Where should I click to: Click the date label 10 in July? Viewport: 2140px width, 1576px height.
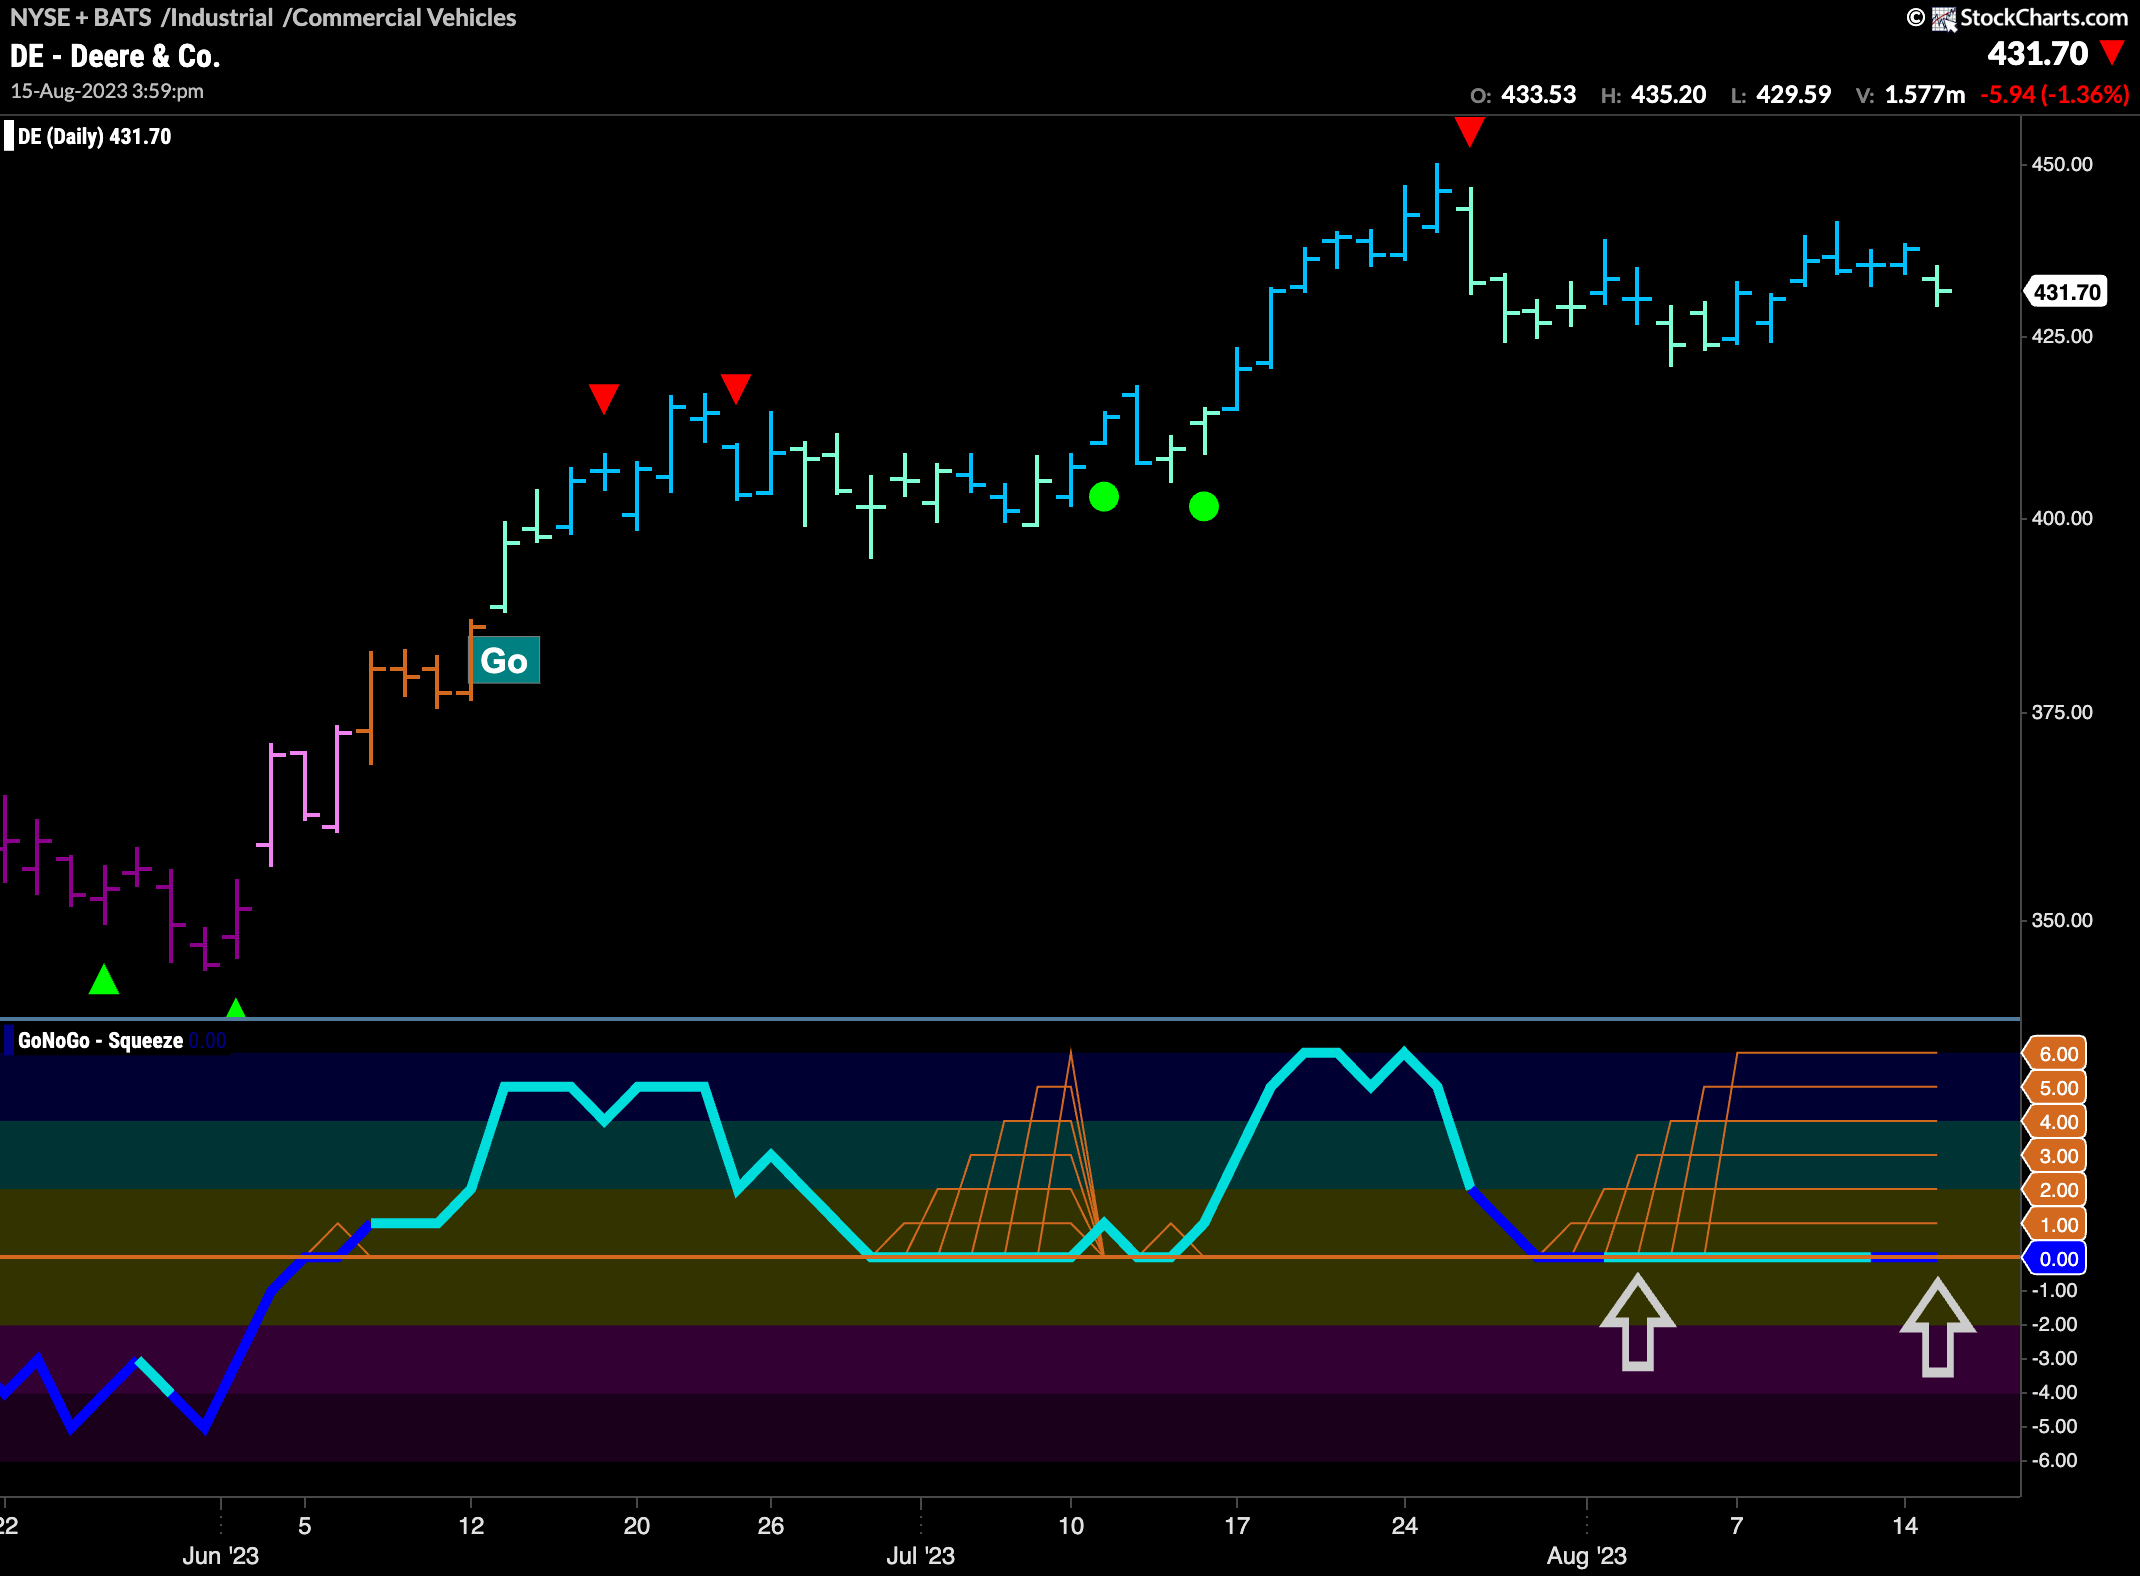click(1071, 1526)
